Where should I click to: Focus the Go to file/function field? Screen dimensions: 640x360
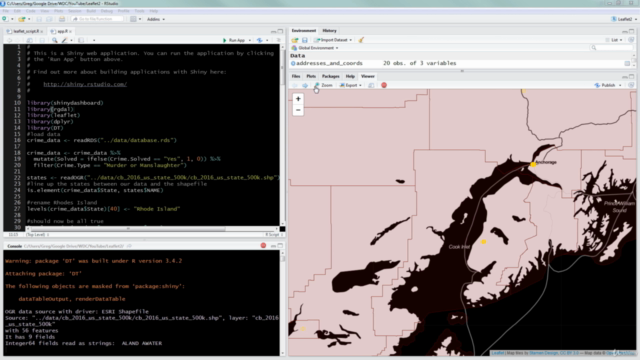pos(97,19)
